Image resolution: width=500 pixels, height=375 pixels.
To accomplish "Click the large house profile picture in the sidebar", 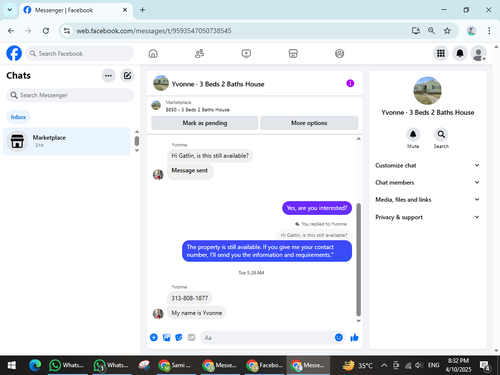I will click(x=427, y=91).
